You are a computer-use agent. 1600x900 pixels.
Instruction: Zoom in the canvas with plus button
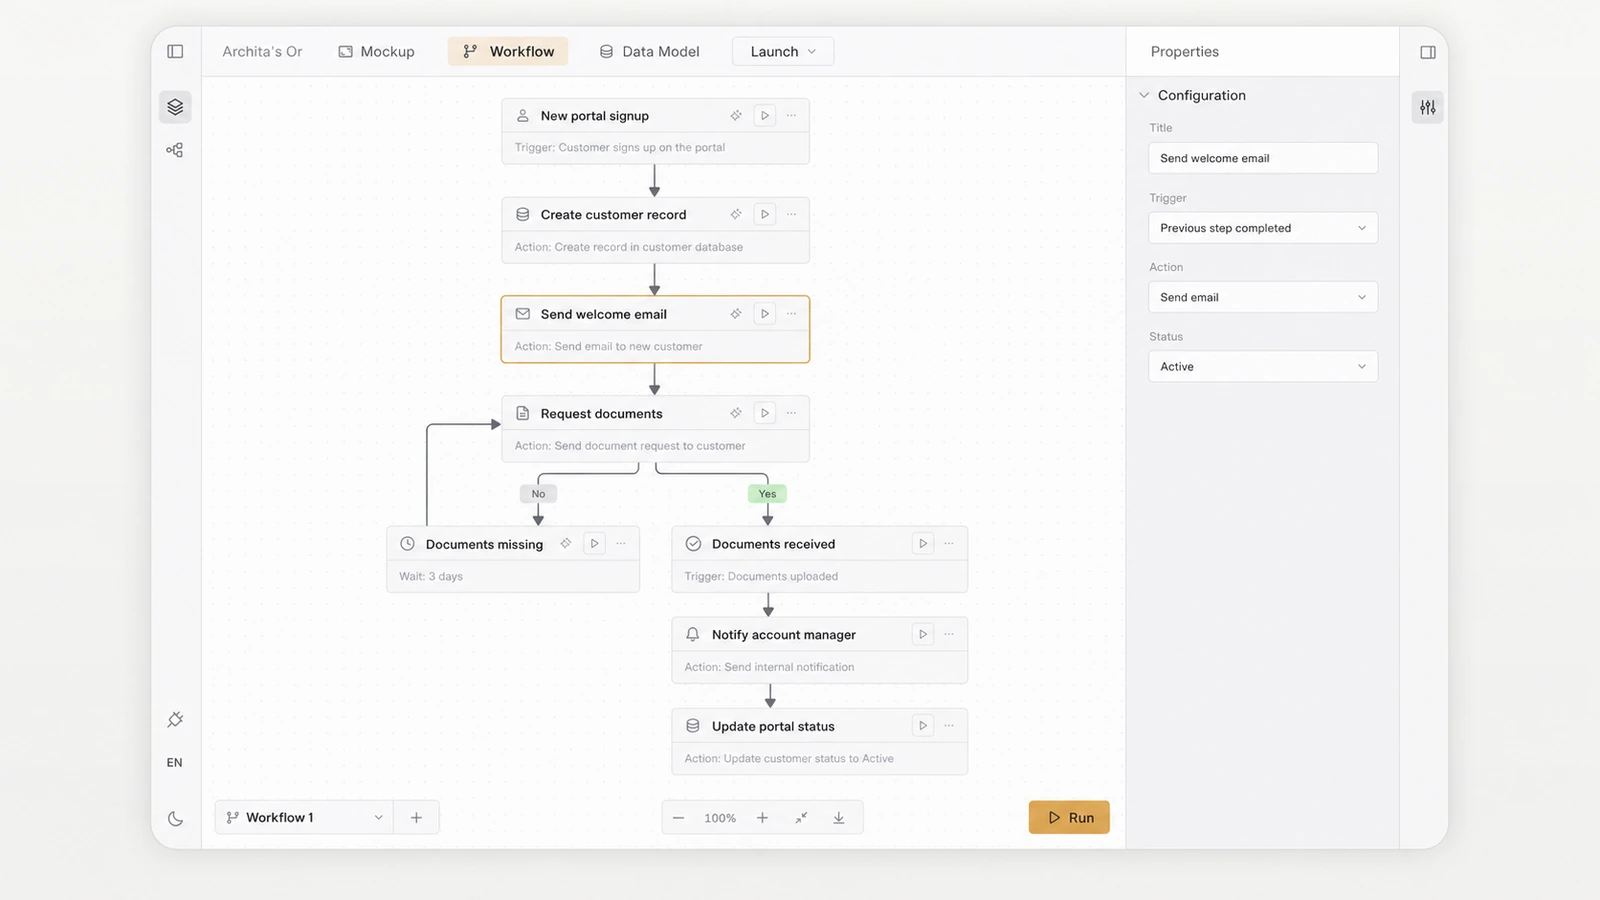point(762,818)
